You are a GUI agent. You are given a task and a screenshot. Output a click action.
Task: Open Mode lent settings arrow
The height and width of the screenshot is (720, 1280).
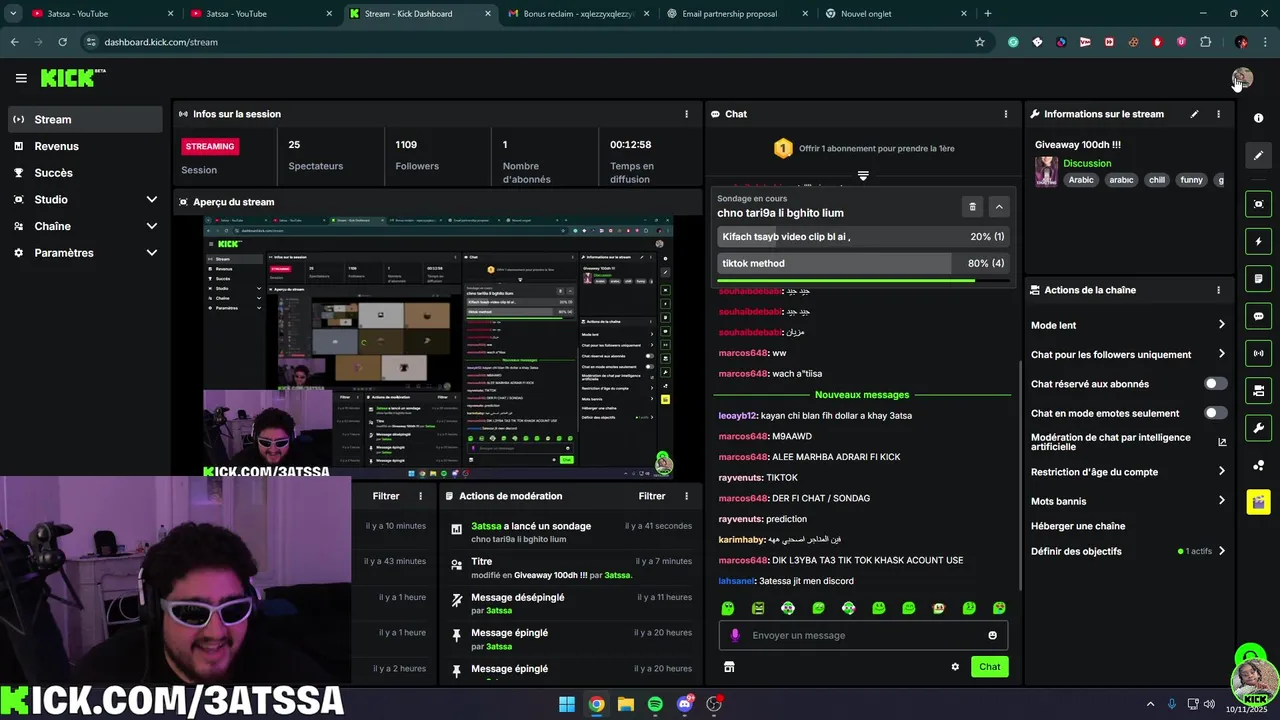point(1221,325)
